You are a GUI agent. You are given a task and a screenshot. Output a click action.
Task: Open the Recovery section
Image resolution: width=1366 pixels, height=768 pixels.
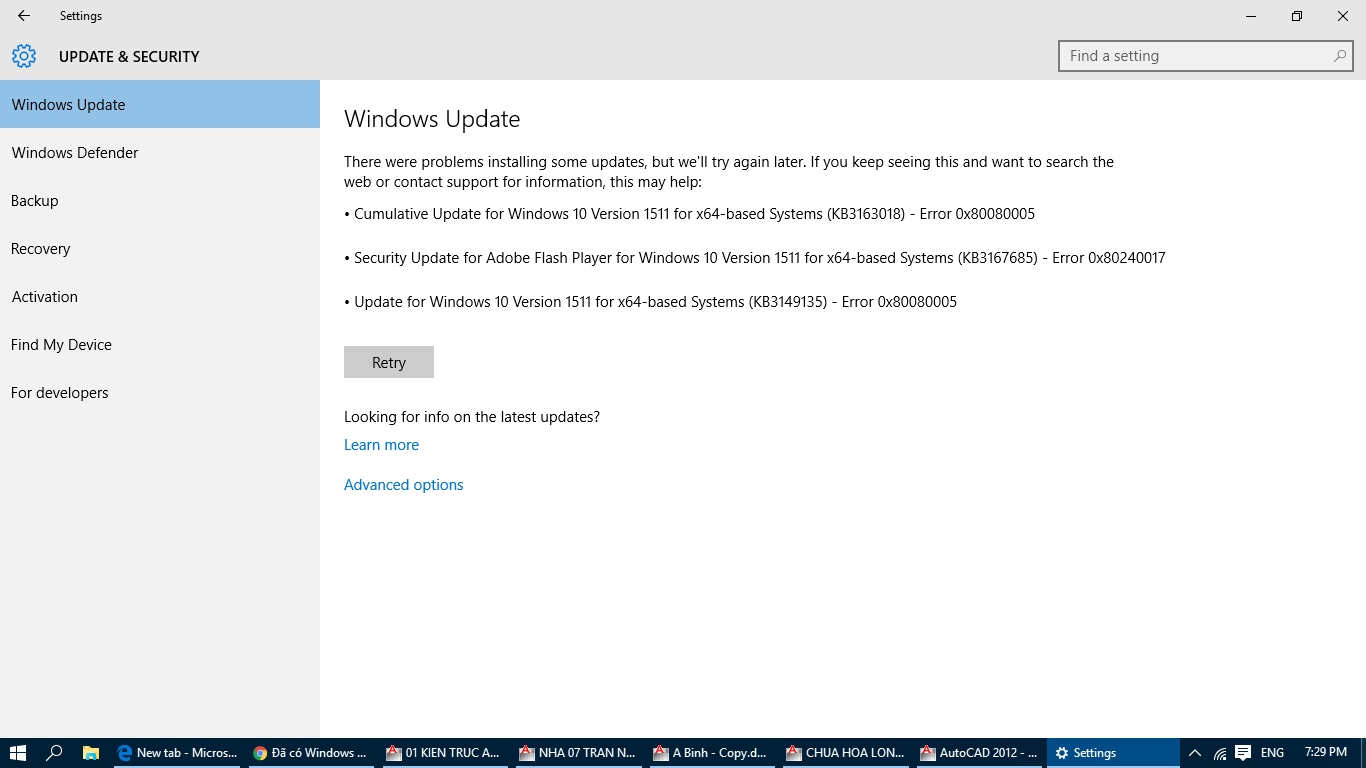[x=160, y=248]
